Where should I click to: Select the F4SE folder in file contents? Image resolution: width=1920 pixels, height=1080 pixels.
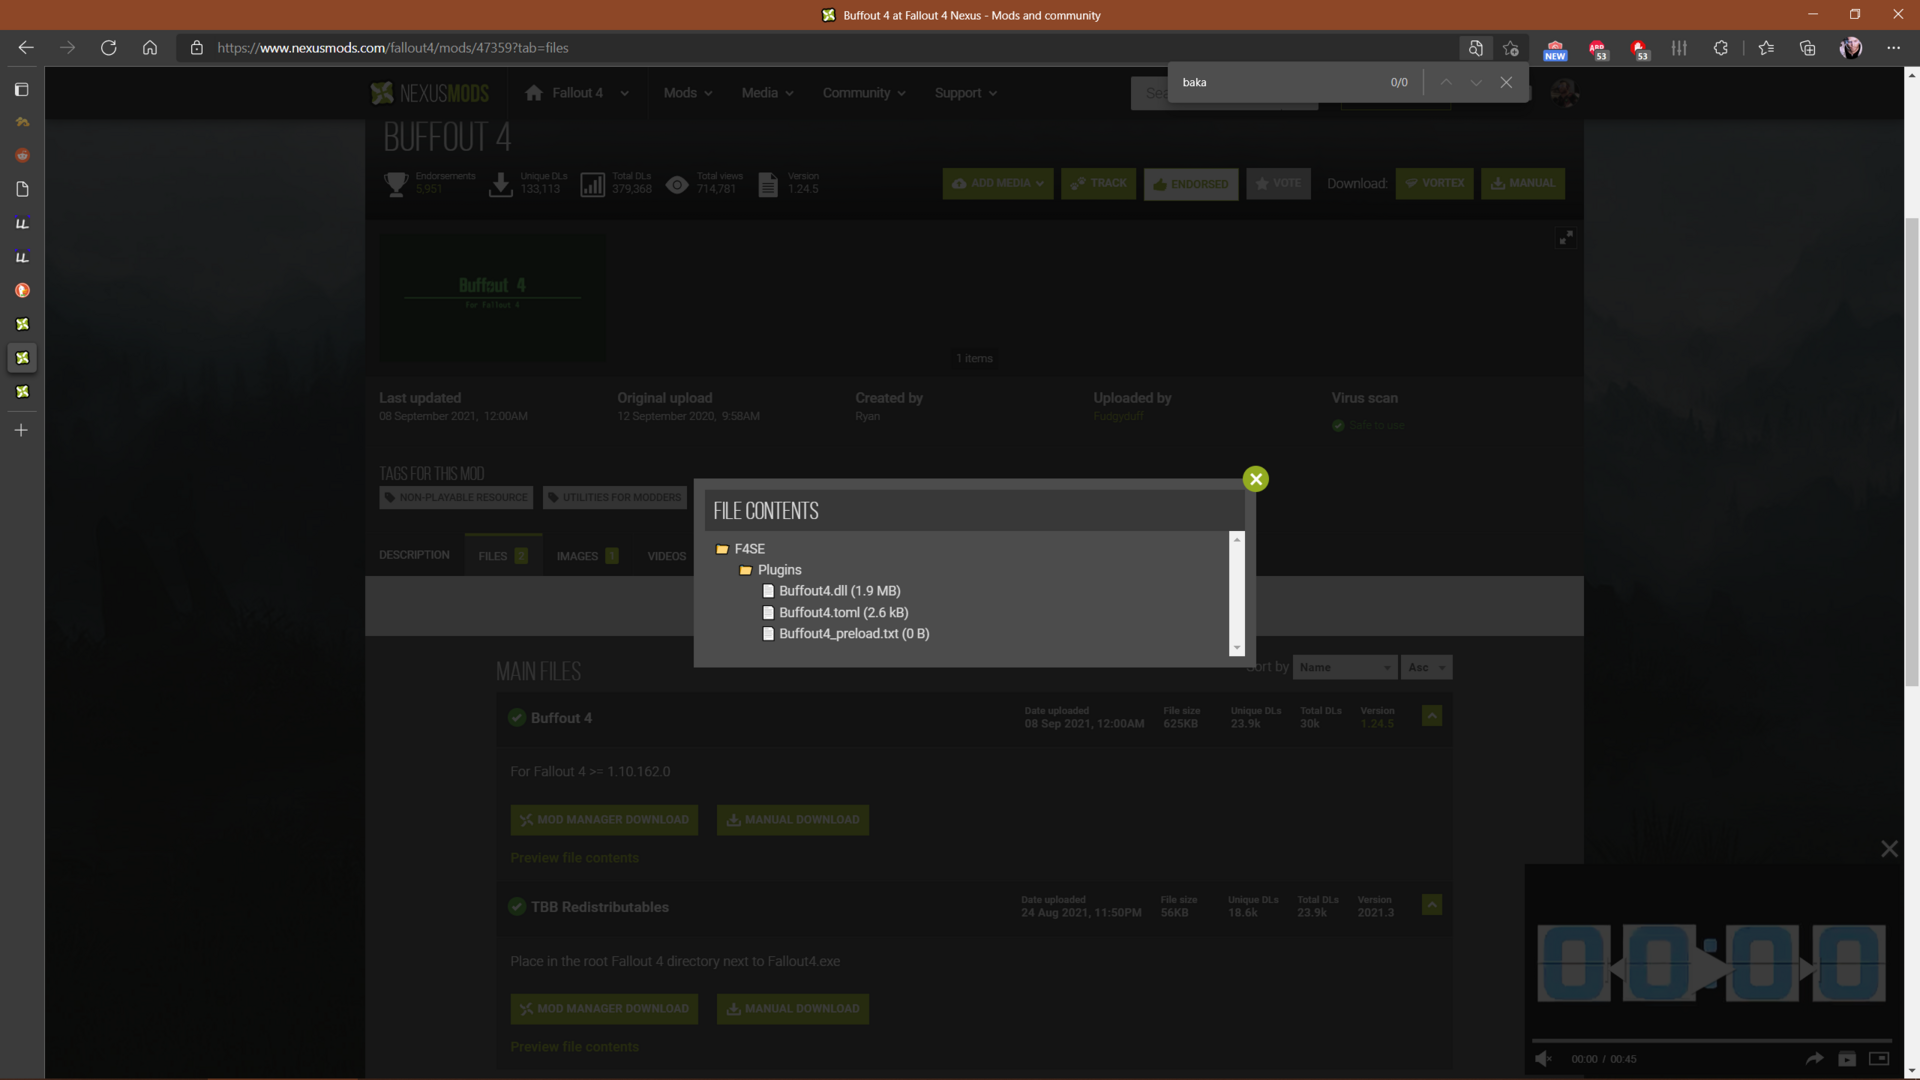[741, 549]
